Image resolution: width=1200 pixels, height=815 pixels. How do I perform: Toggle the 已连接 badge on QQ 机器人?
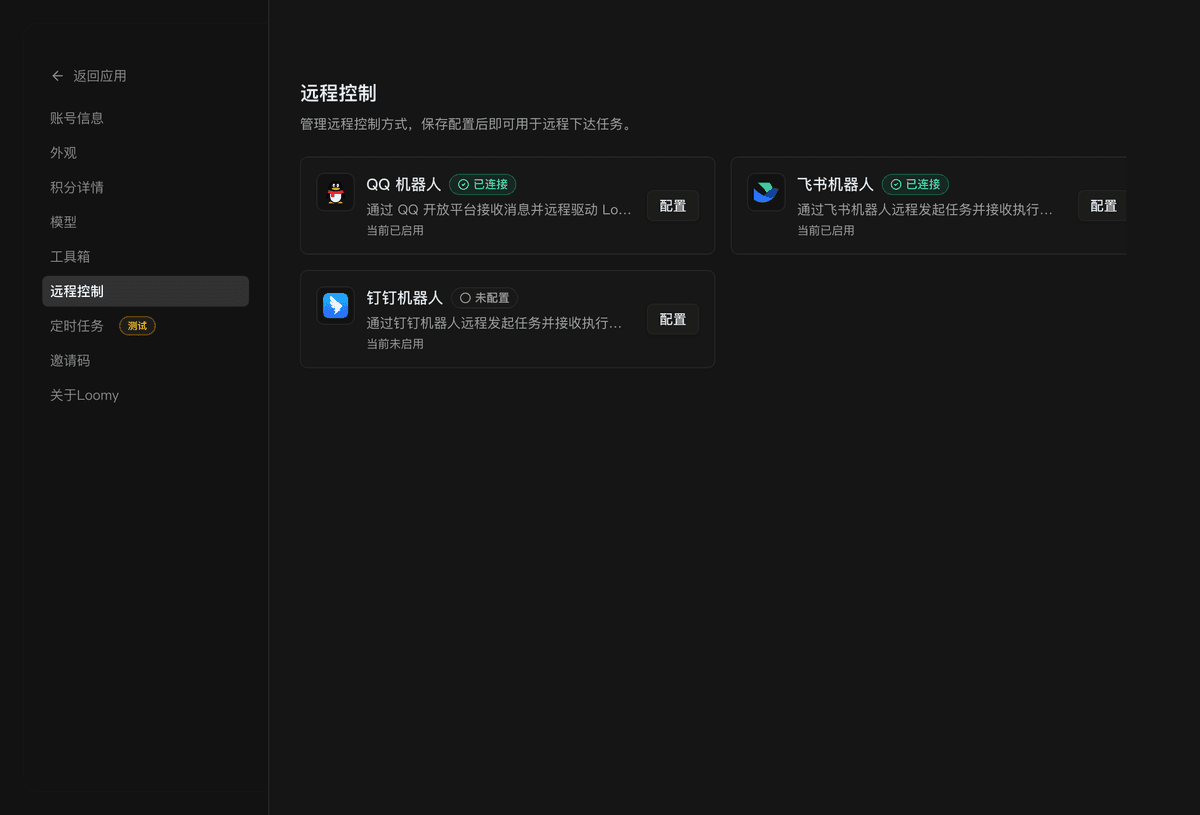pyautogui.click(x=483, y=184)
